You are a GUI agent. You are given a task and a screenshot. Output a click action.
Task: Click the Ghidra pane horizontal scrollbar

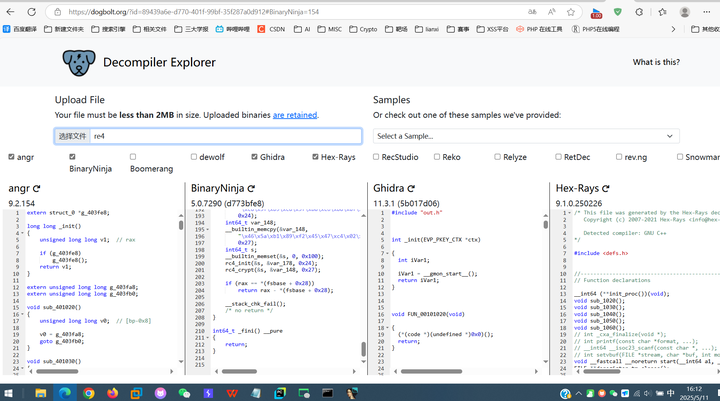coord(431,371)
